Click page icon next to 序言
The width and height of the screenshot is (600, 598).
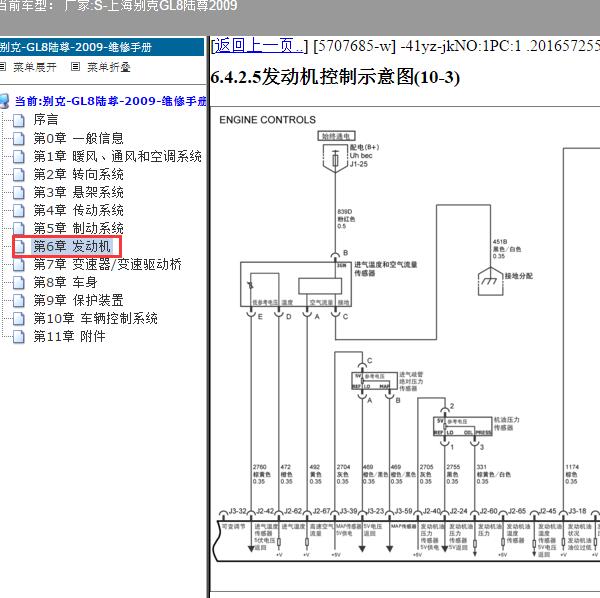[19, 120]
